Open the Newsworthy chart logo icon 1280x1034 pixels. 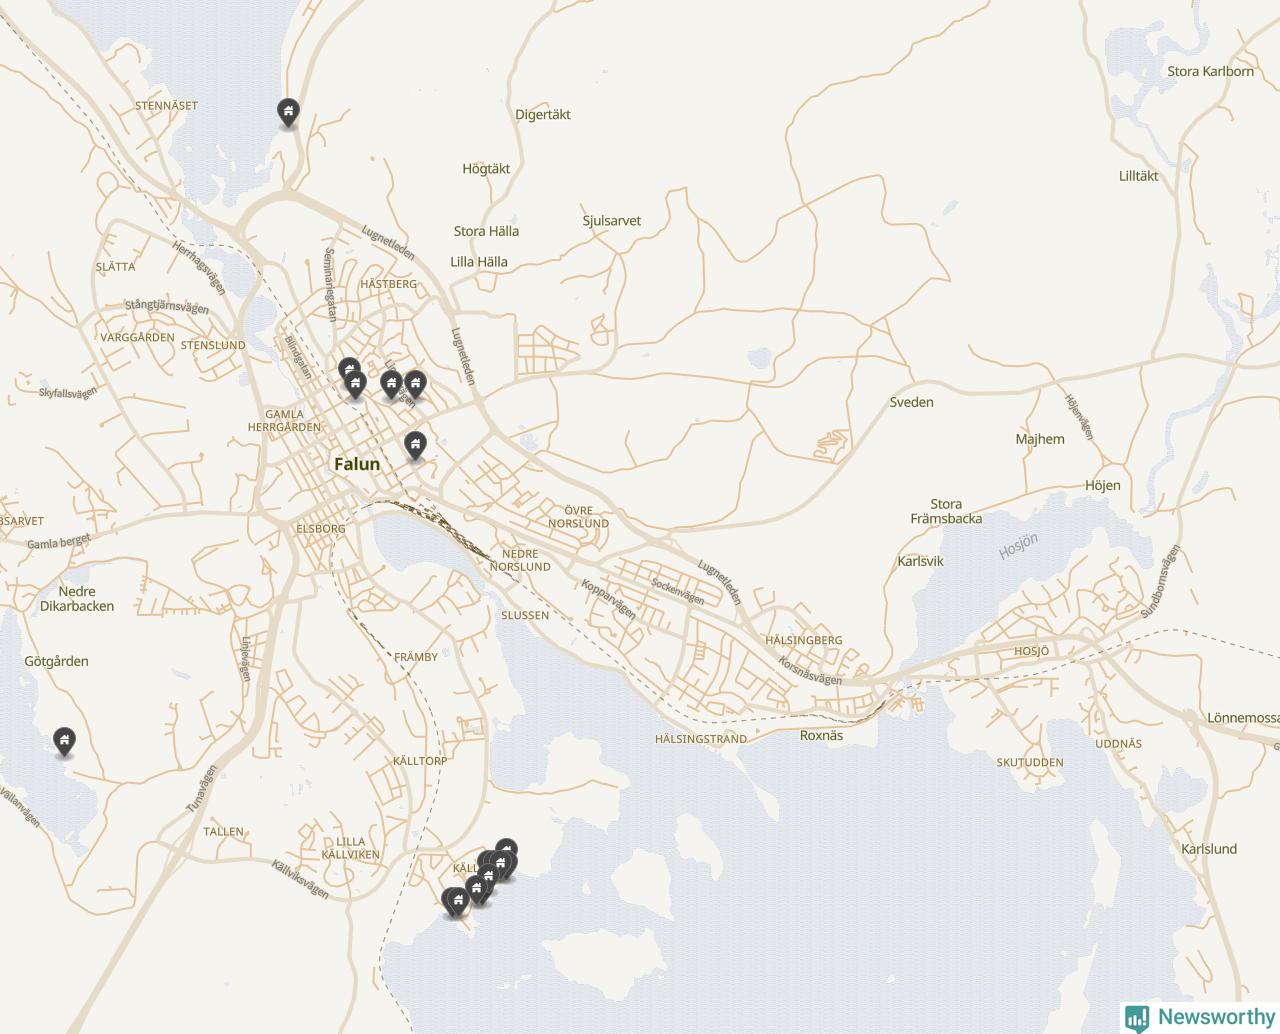tap(1137, 1018)
